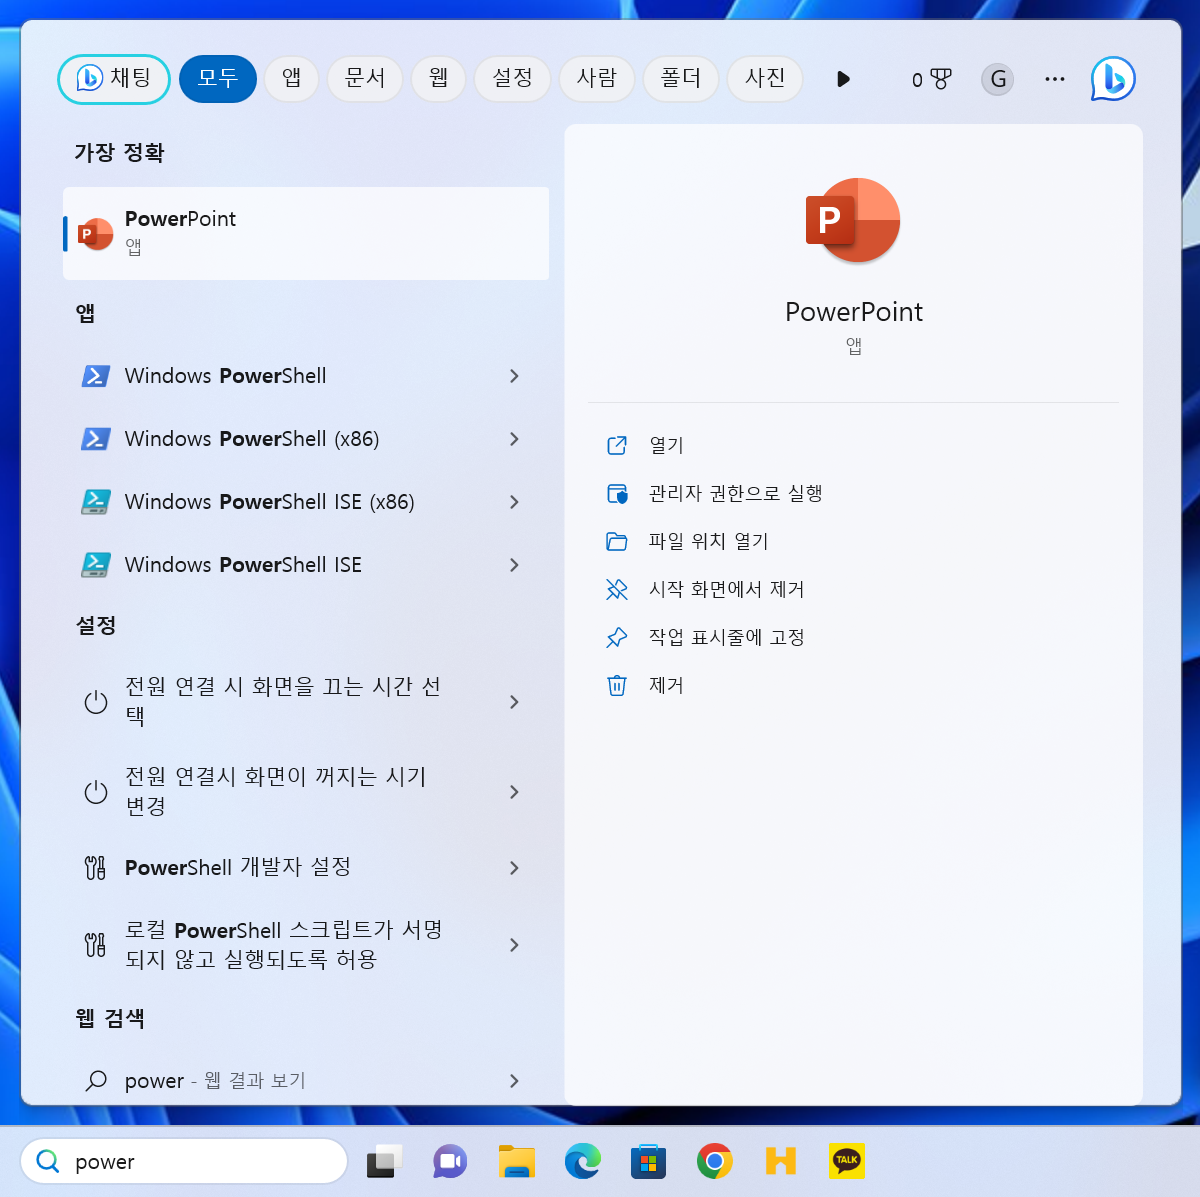Expand chevron for 로컬 PowerShell 스크립트 setting

(x=514, y=944)
